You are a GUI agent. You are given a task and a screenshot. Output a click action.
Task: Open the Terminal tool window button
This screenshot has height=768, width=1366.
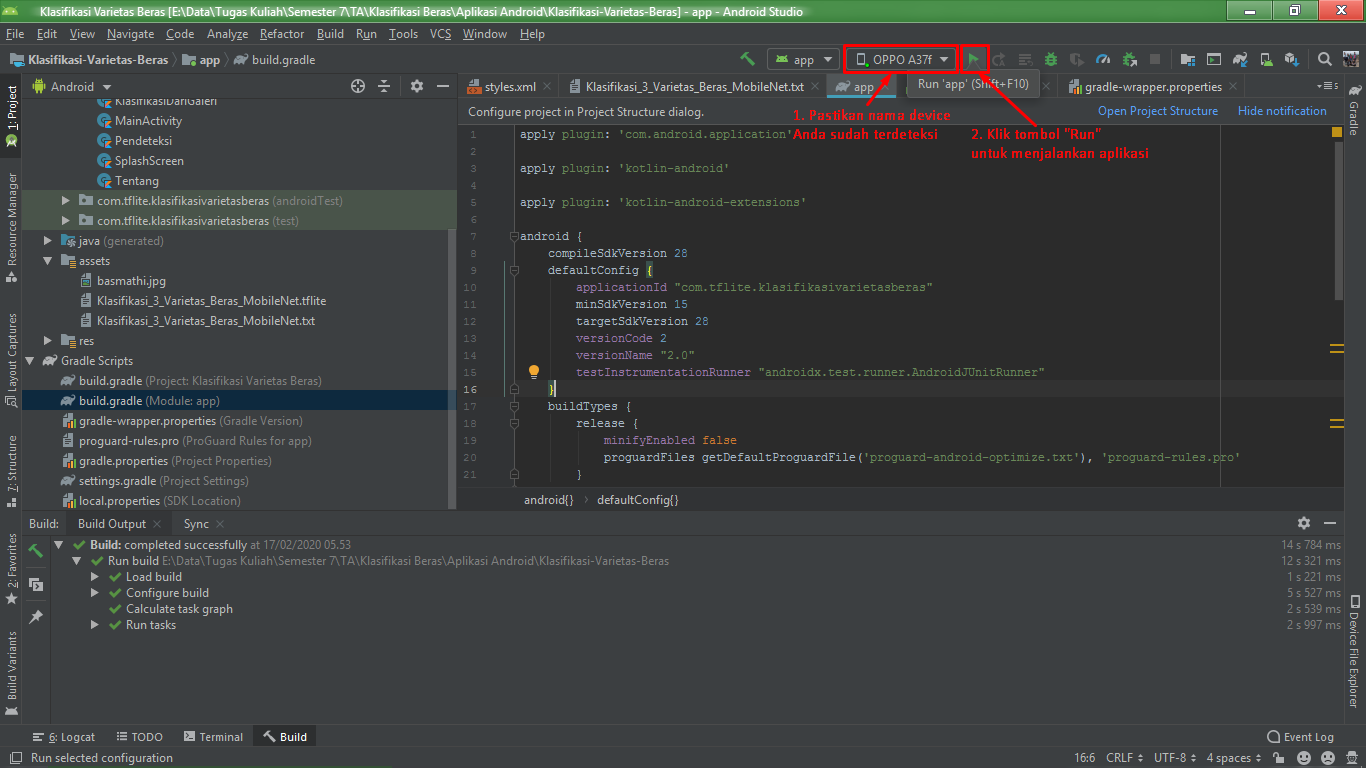[213, 737]
